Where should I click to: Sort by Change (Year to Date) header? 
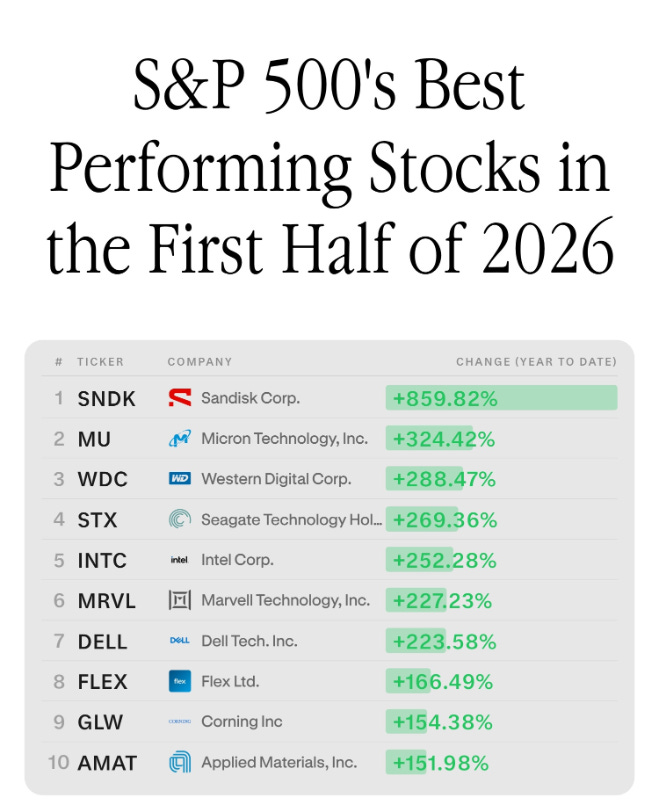click(x=536, y=362)
